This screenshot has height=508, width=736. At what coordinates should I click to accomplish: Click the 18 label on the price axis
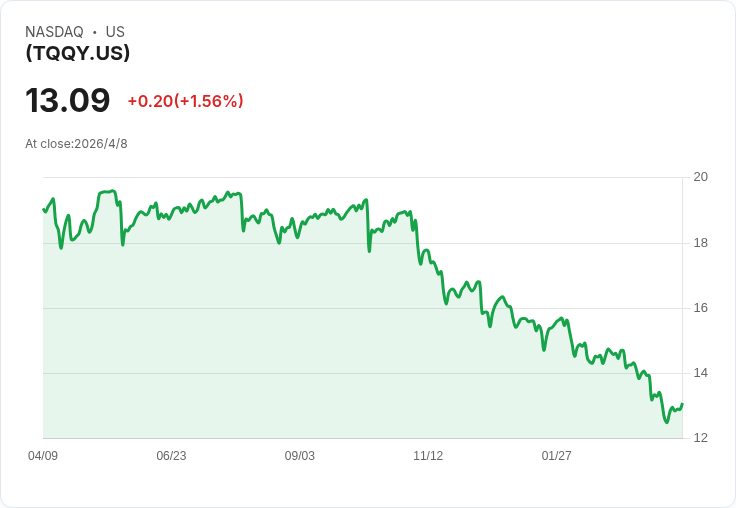pyautogui.click(x=701, y=243)
